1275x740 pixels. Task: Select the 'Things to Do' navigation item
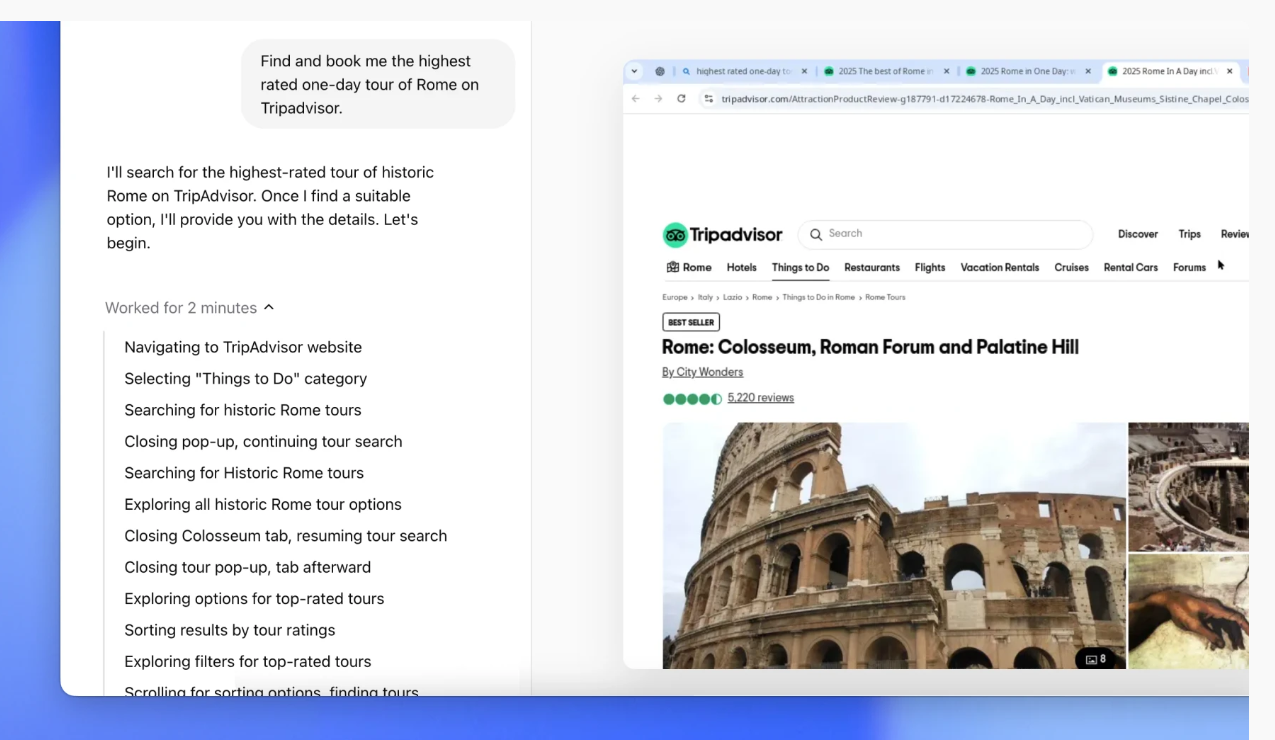click(800, 267)
